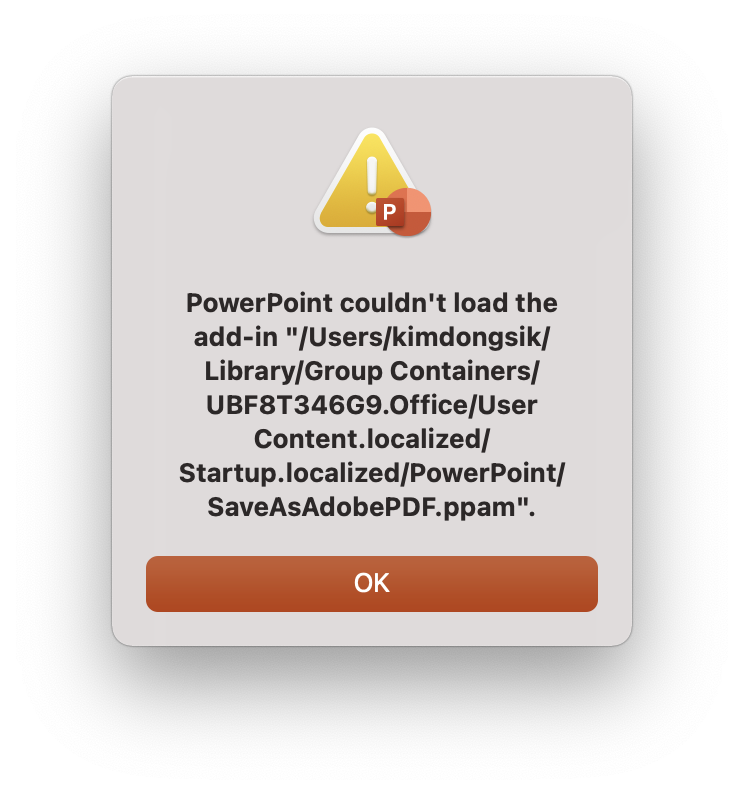744x794 pixels.
Task: Click the white letter P on the red square
Action: click(x=389, y=212)
